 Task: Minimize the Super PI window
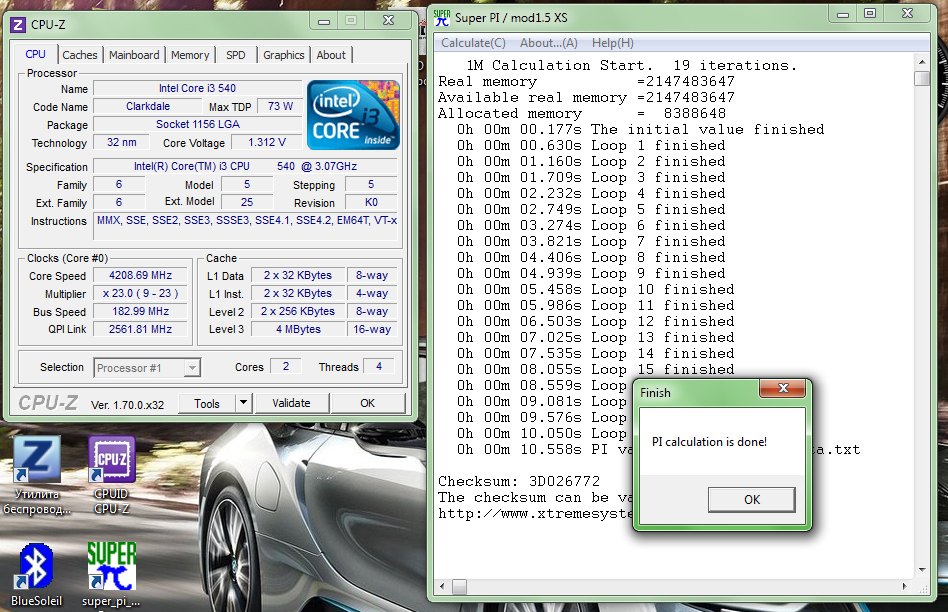point(843,13)
